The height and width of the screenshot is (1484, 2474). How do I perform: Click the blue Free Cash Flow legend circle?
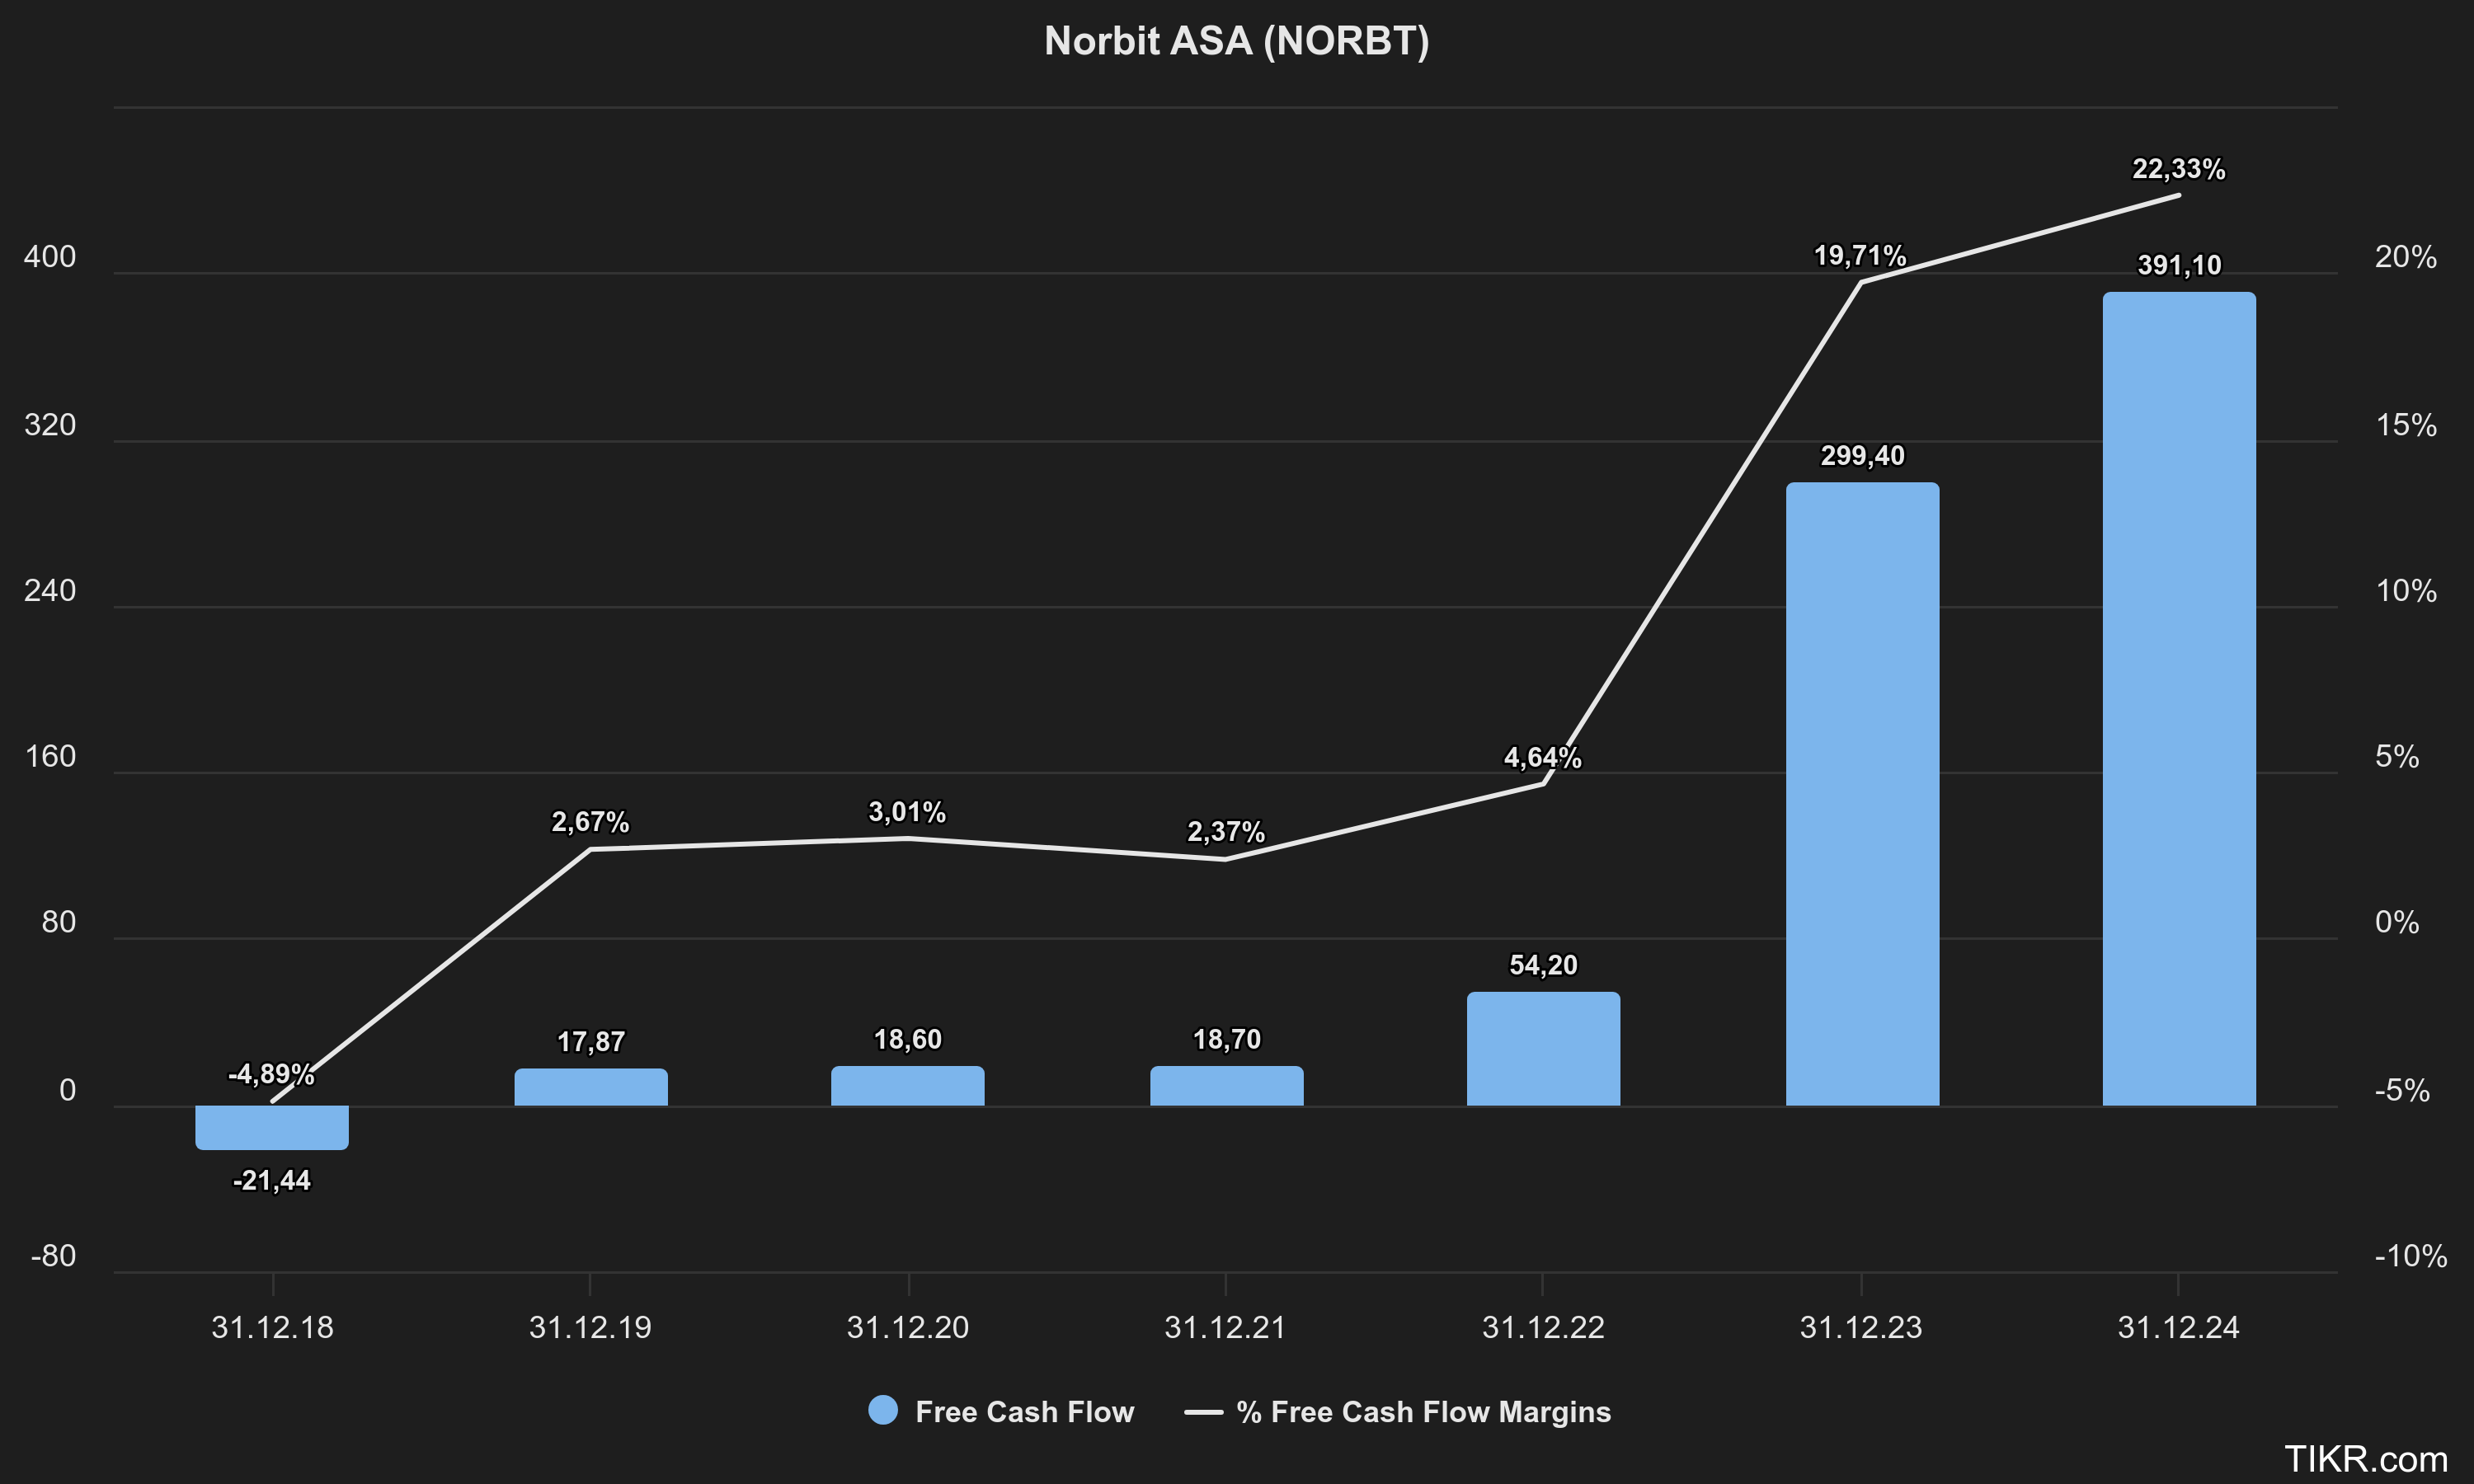click(883, 1411)
